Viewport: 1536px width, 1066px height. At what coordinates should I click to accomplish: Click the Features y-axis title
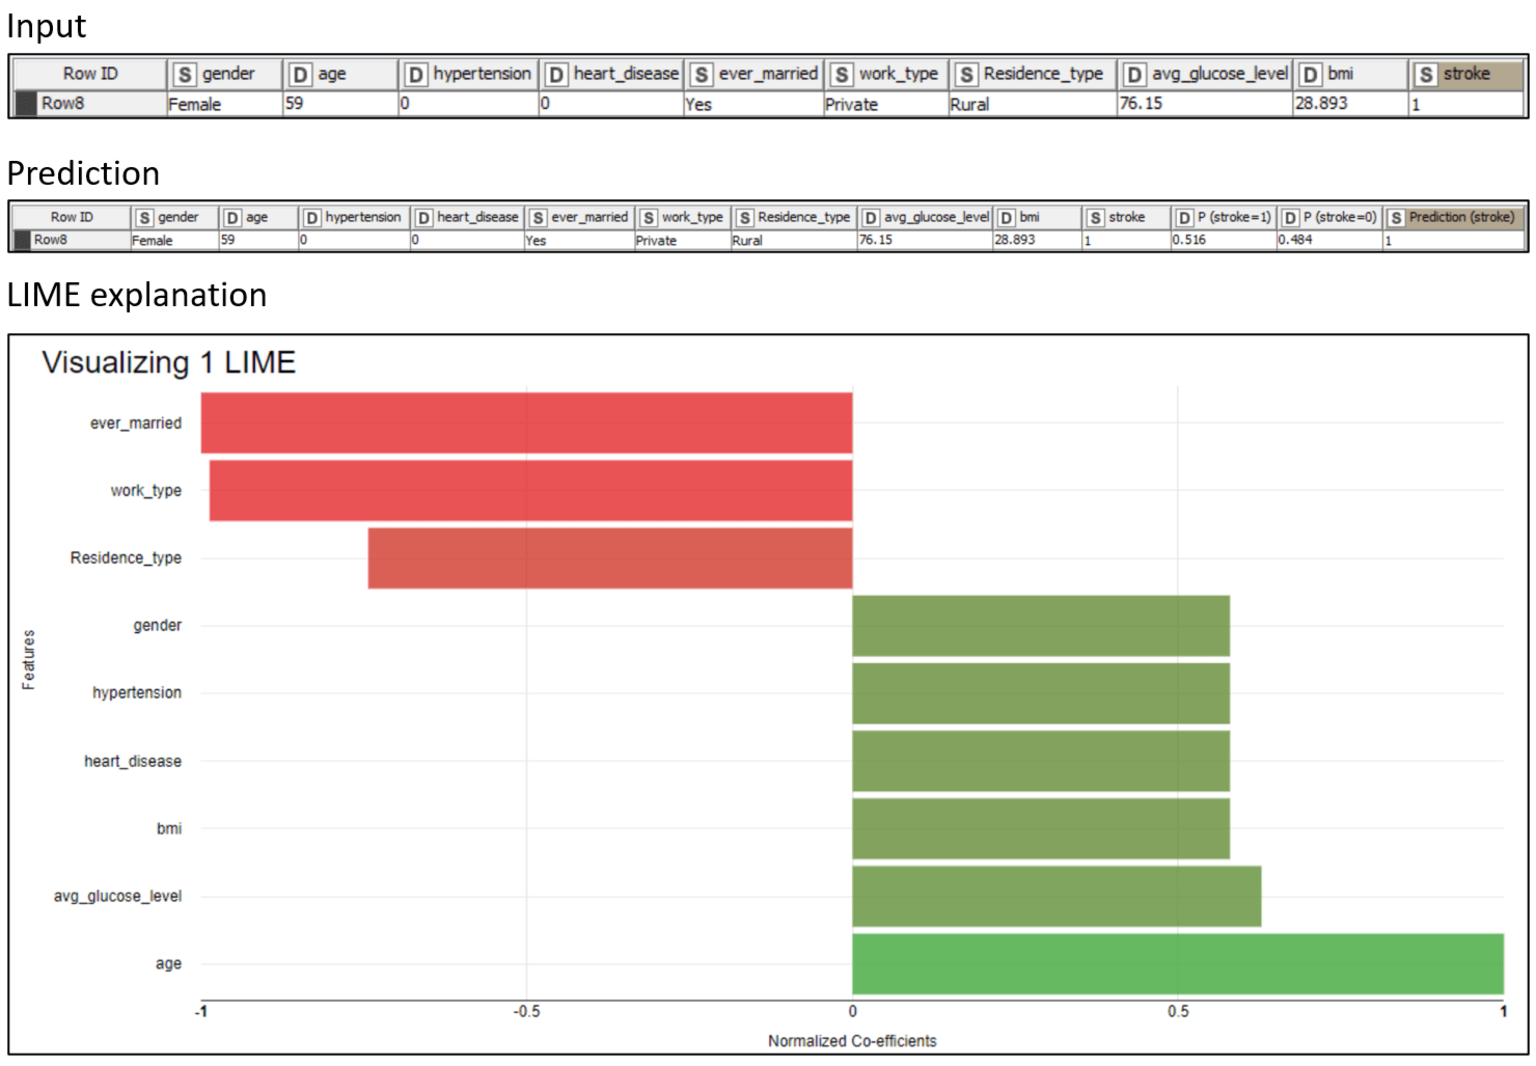[x=29, y=659]
